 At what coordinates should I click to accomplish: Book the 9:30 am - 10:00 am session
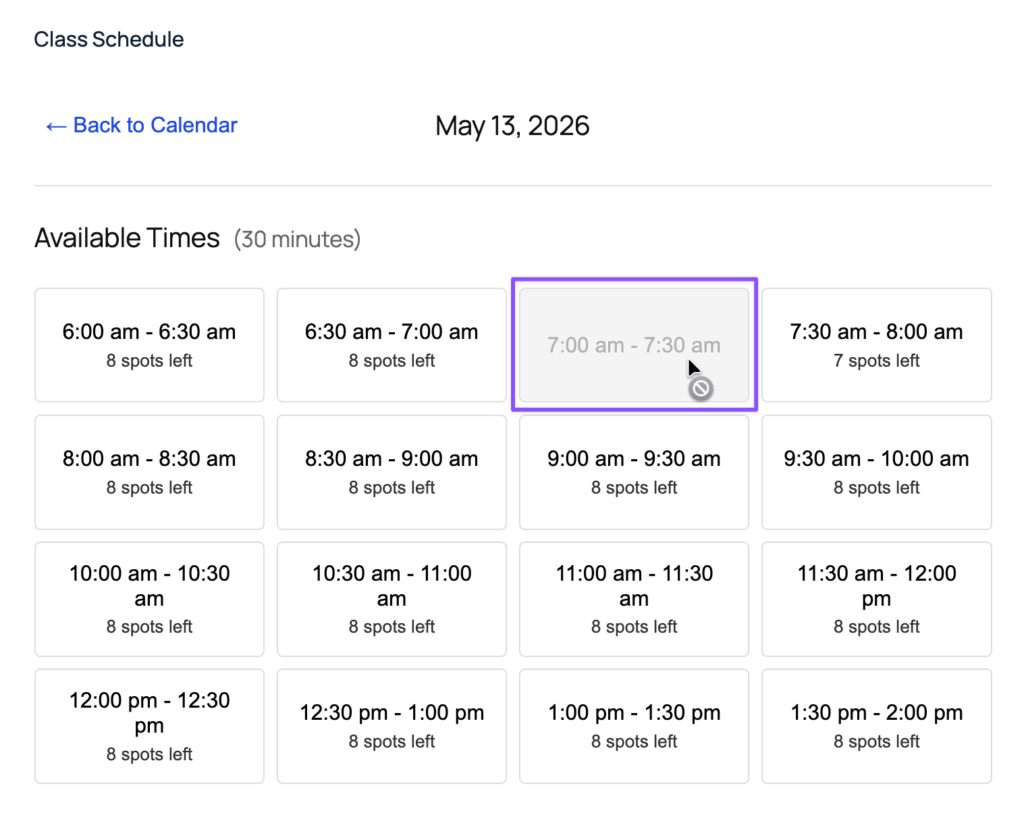click(x=876, y=472)
